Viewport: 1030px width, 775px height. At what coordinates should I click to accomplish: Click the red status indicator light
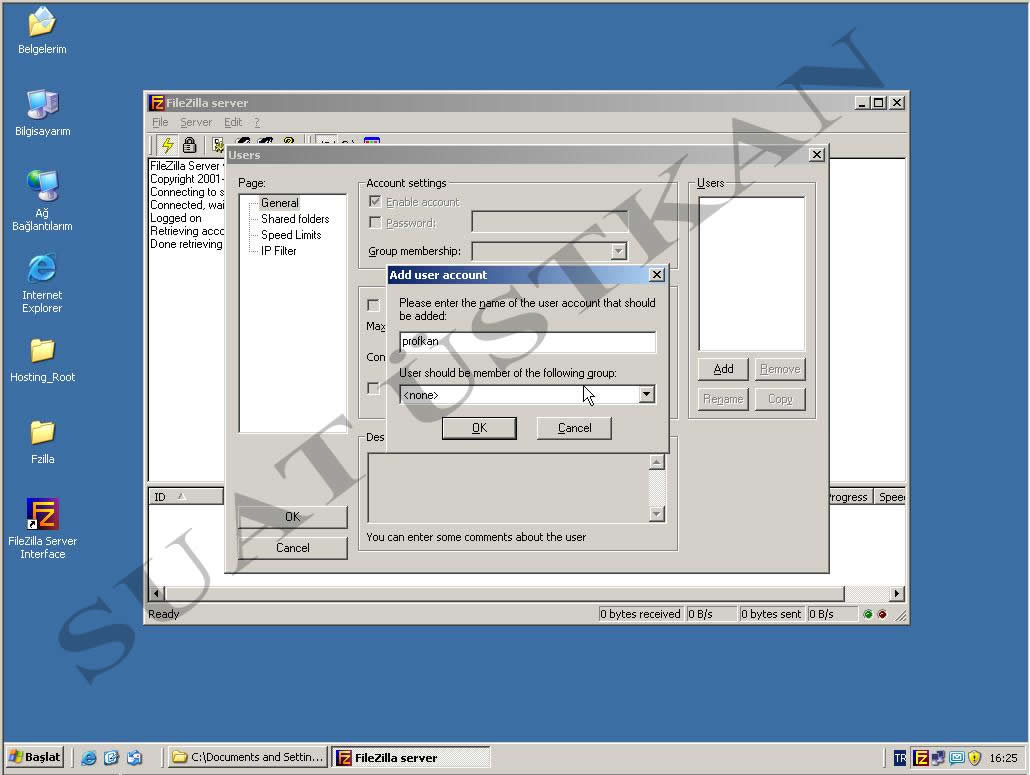click(882, 614)
